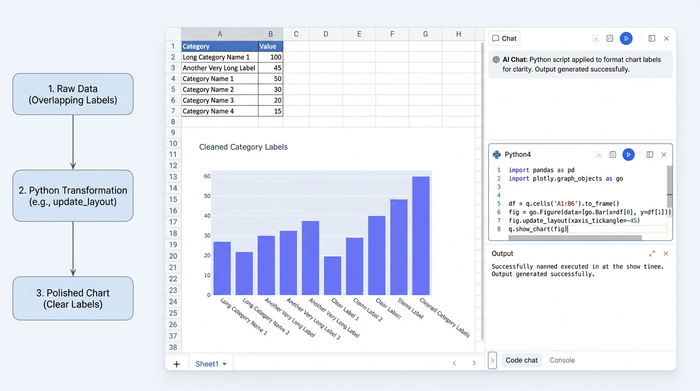This screenshot has width=700, height=391.
Task: Click the chart title 'Cleaned Category Labels'
Action: click(x=243, y=147)
